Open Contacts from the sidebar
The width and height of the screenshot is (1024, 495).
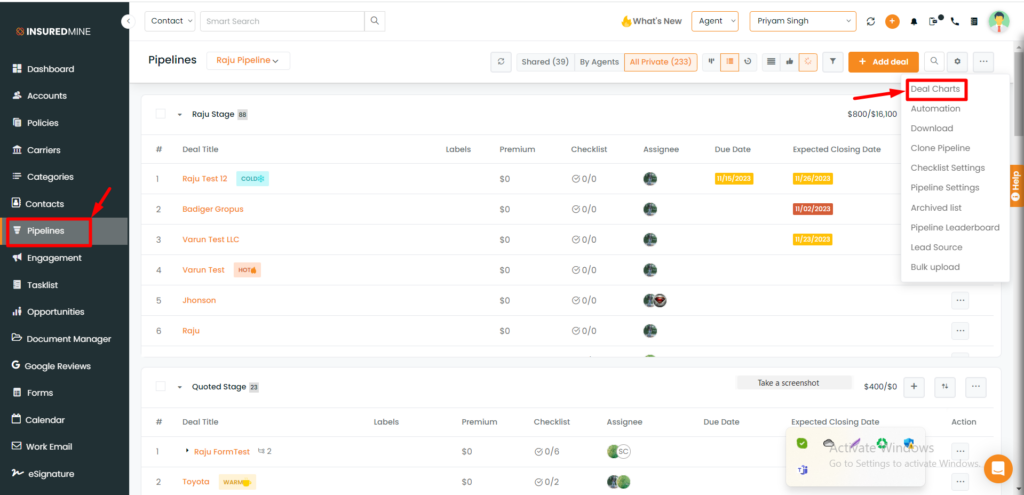(38, 204)
